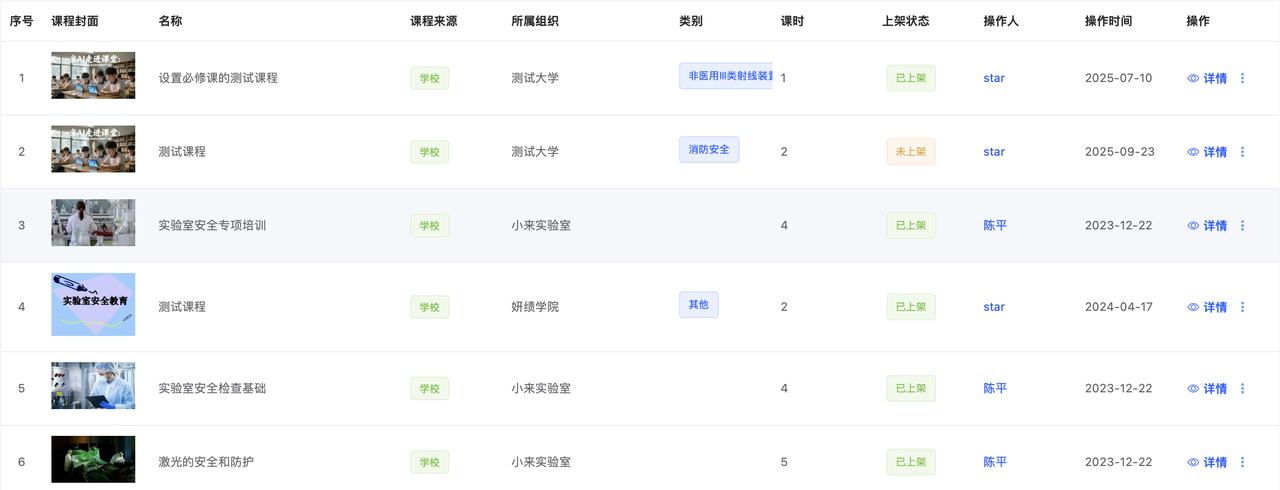Click three-dot icon for 实验室安全检查基础
This screenshot has height=490, width=1280.
tap(1242, 389)
